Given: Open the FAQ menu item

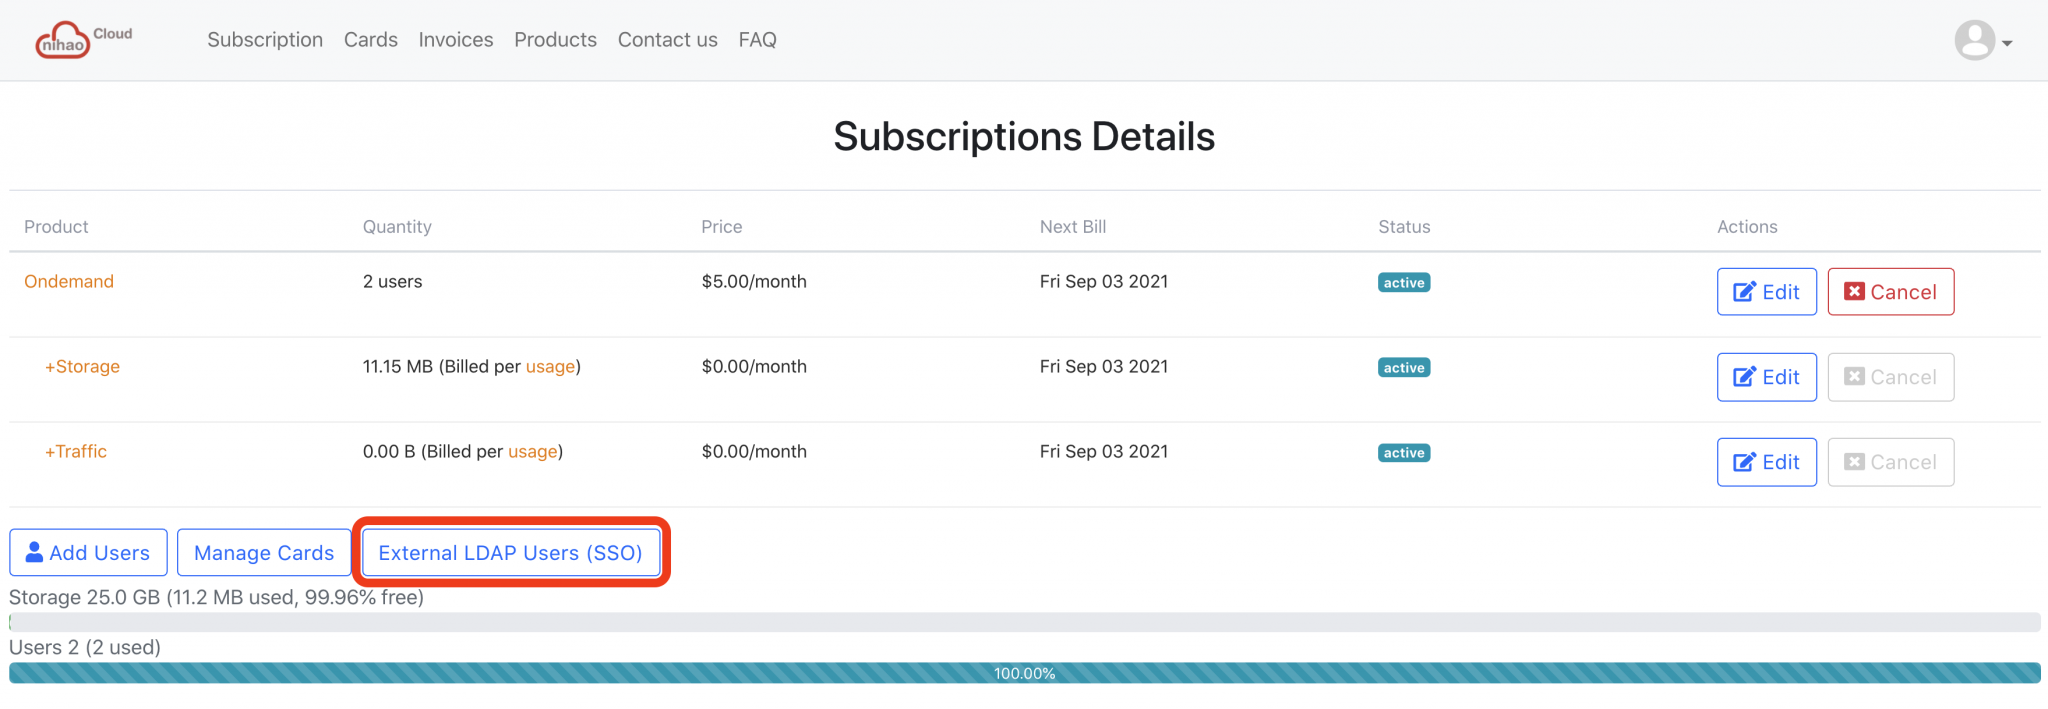Looking at the screenshot, I should pyautogui.click(x=757, y=40).
